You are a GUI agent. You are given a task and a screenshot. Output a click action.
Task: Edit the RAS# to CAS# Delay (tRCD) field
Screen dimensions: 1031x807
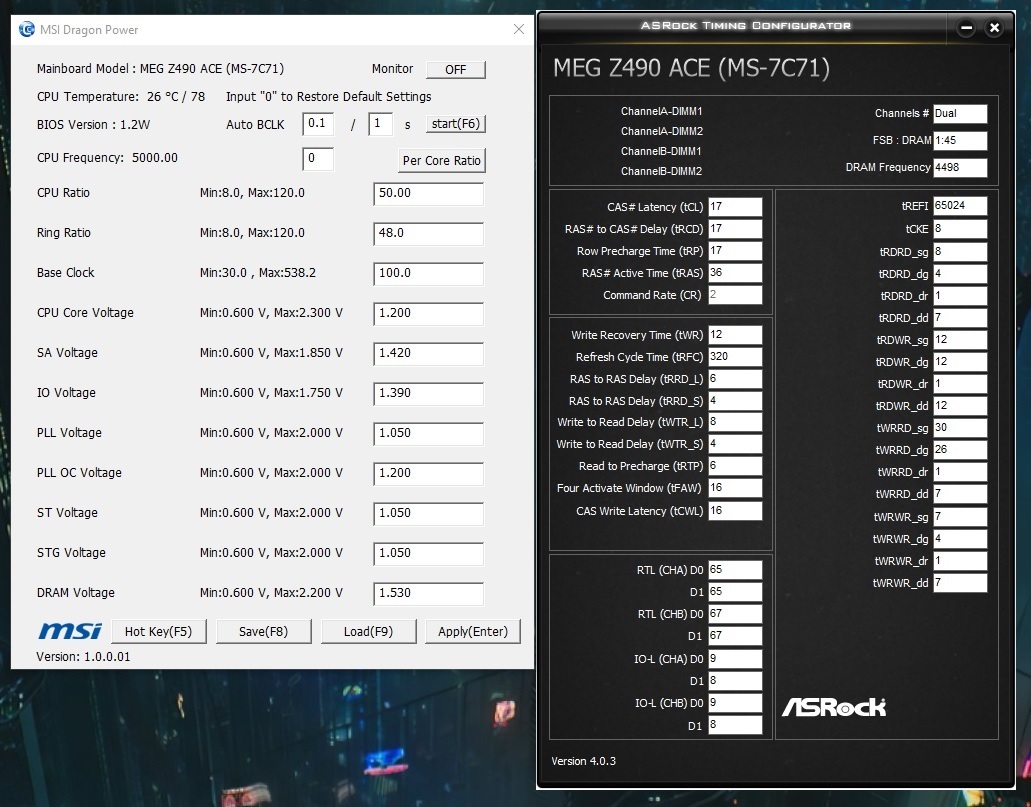(x=735, y=229)
